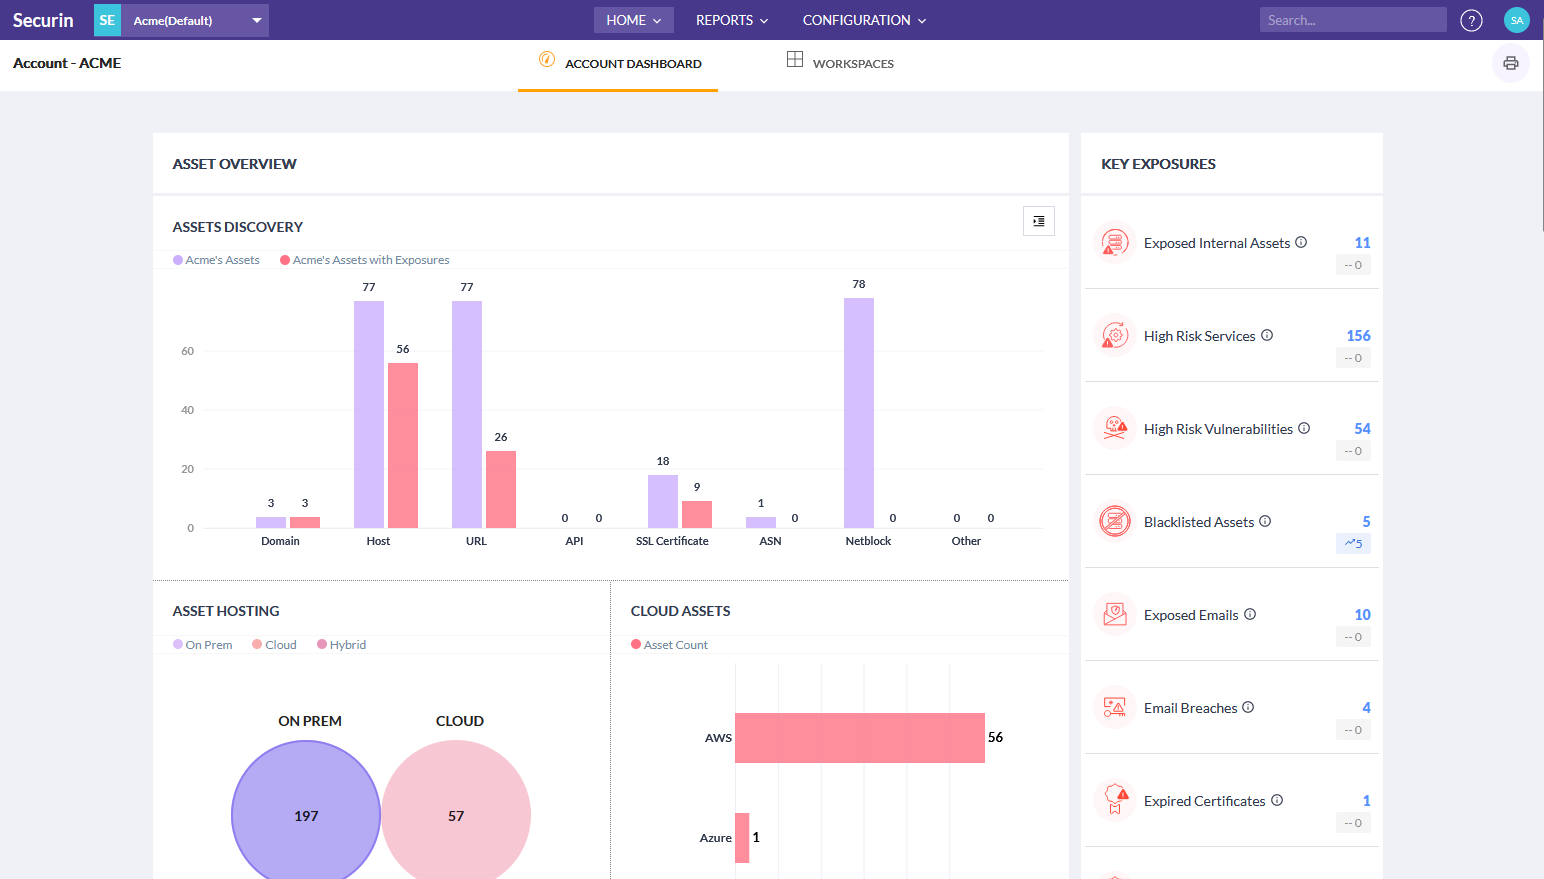The width and height of the screenshot is (1544, 879).
Task: Open the REPORTS menu
Action: pyautogui.click(x=732, y=20)
